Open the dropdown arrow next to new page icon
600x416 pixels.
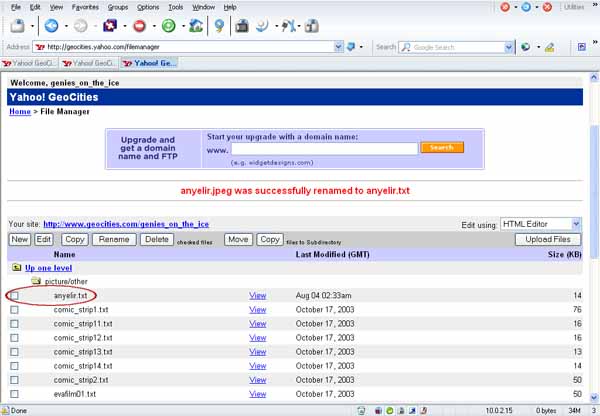tap(32, 26)
